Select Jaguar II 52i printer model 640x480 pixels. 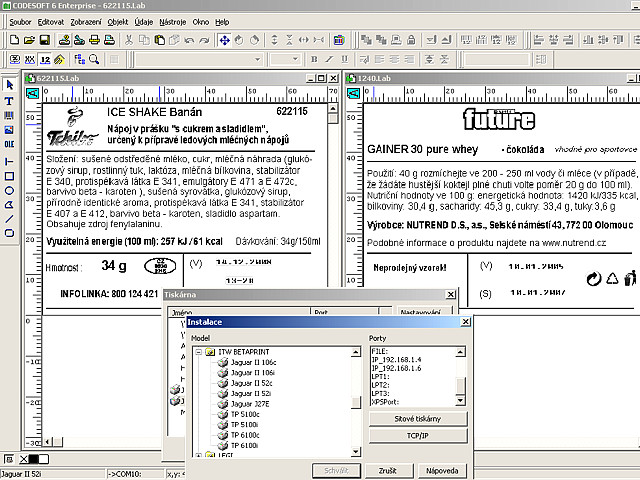pos(251,393)
